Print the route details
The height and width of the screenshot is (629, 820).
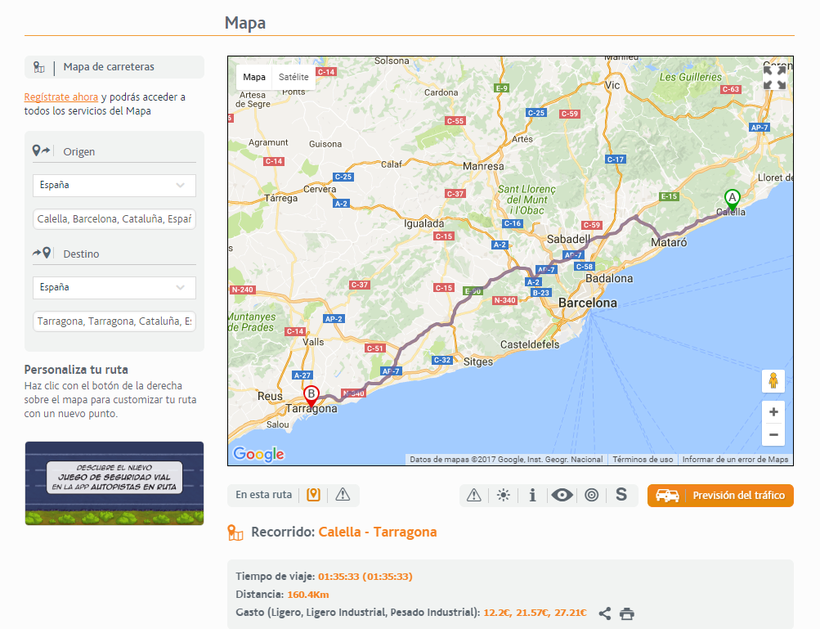click(627, 613)
